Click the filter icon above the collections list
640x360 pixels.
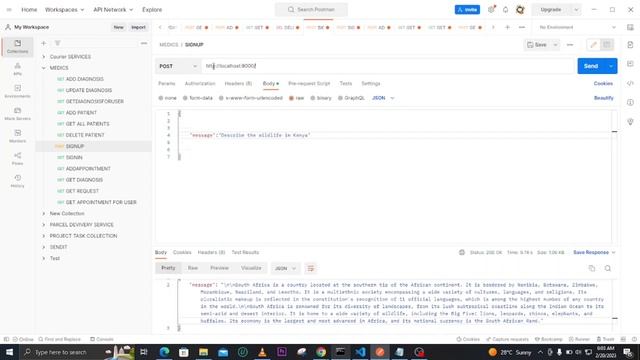click(58, 43)
